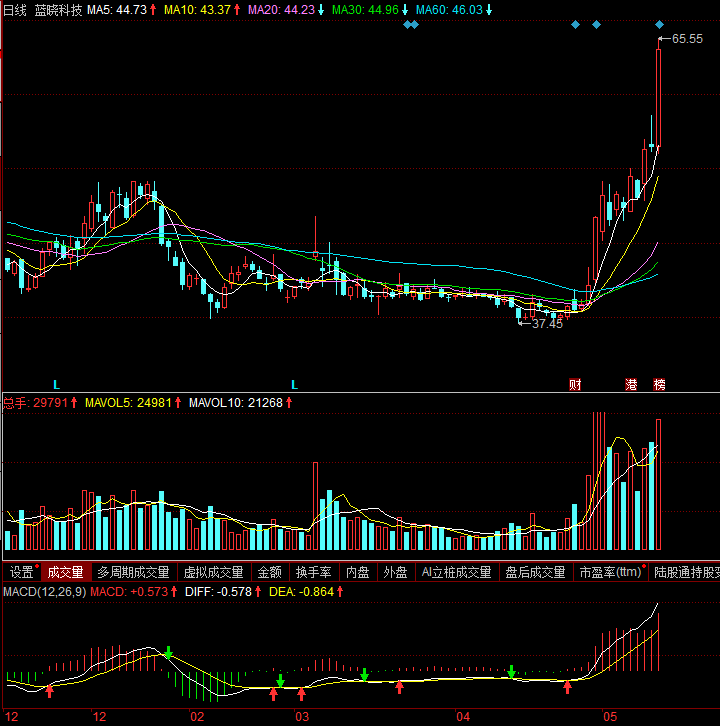Click the blue diamond above the 财 marker
Screen dimensions: 720x726
[x=575, y=25]
